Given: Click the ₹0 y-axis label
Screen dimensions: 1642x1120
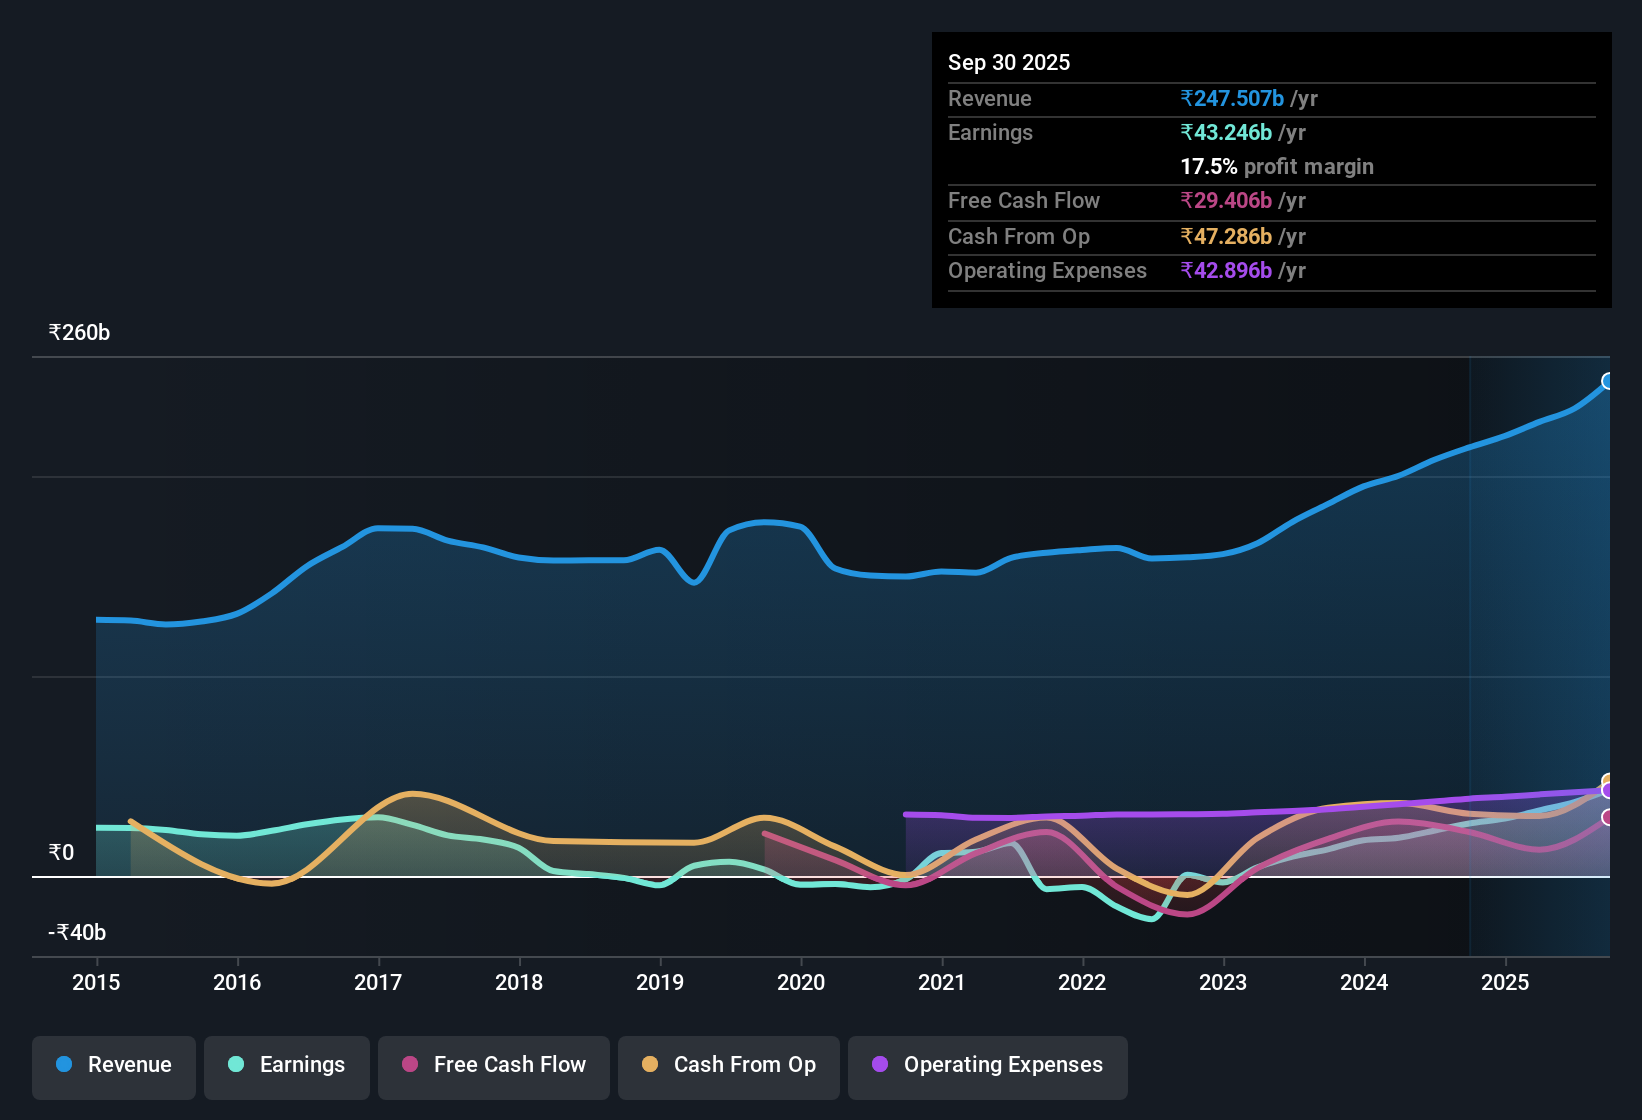Looking at the screenshot, I should pyautogui.click(x=61, y=852).
